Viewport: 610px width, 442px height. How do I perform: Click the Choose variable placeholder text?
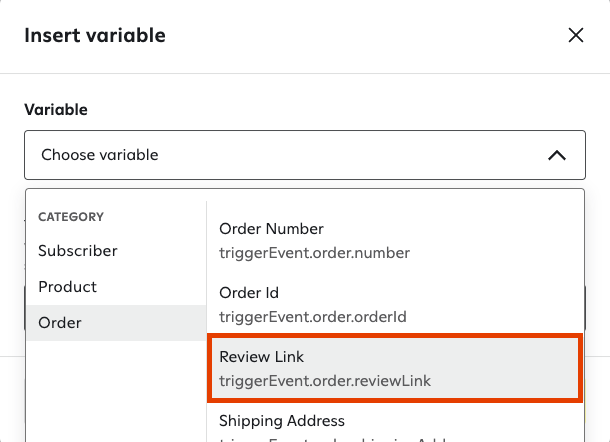pyautogui.click(x=100, y=155)
